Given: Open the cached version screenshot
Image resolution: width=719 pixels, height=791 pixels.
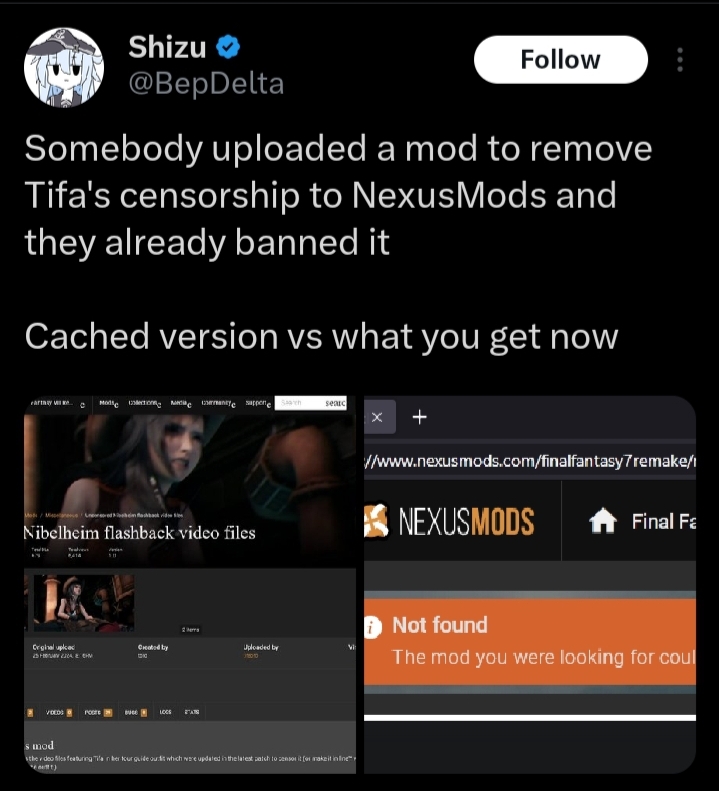Looking at the screenshot, I should 190,584.
